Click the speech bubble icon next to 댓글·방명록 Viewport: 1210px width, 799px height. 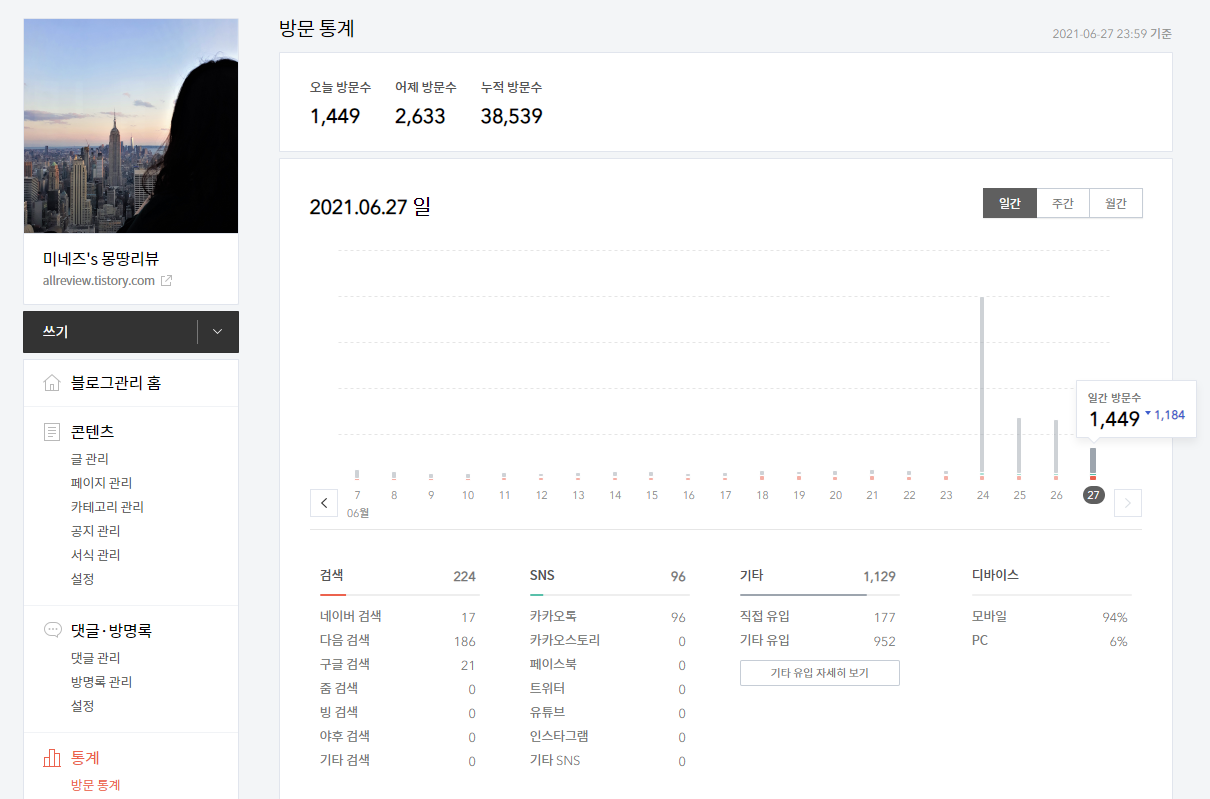(52, 631)
